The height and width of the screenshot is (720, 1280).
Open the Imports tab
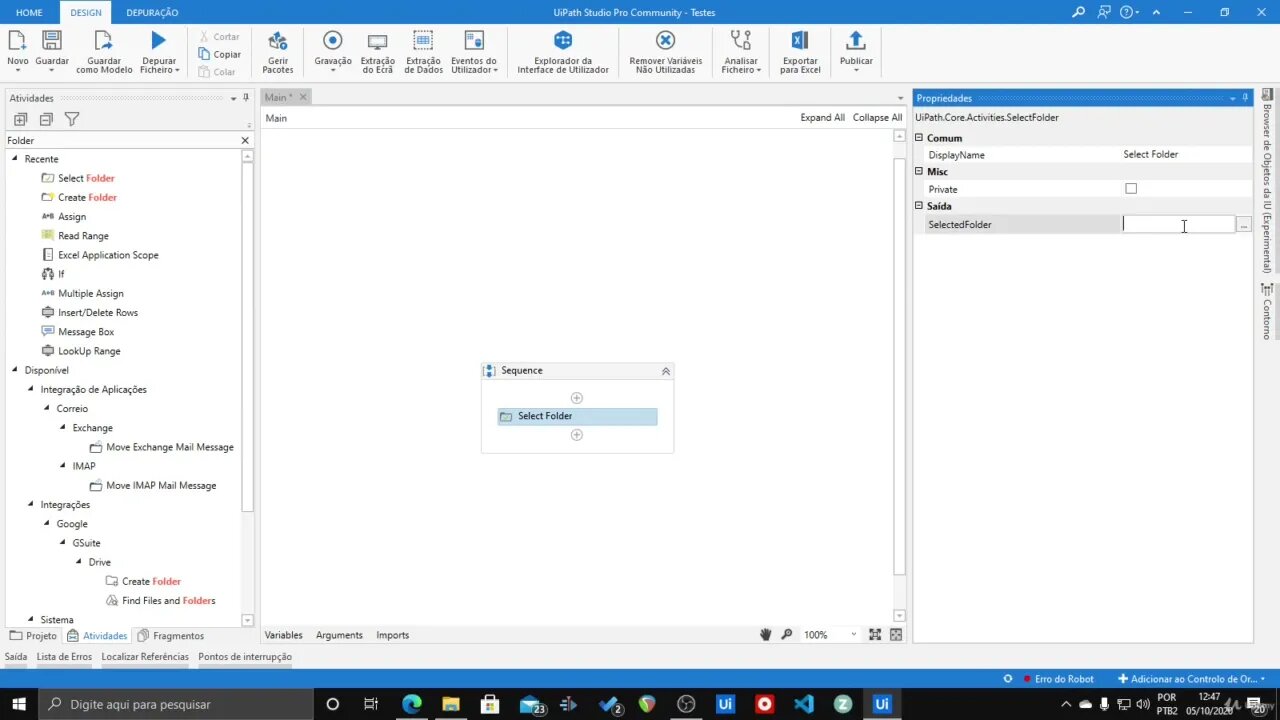(x=392, y=635)
